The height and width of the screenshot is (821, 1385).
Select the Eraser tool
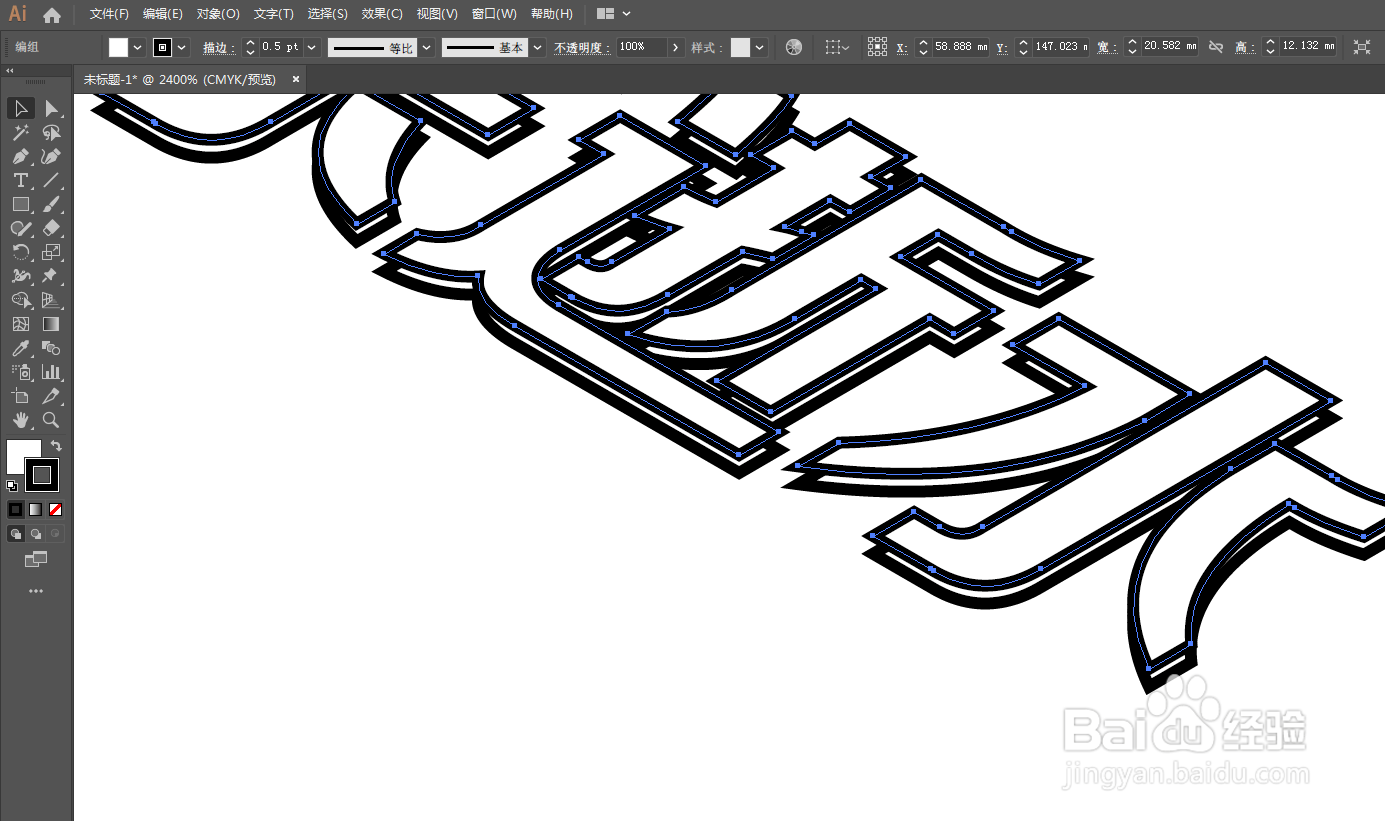coord(51,228)
